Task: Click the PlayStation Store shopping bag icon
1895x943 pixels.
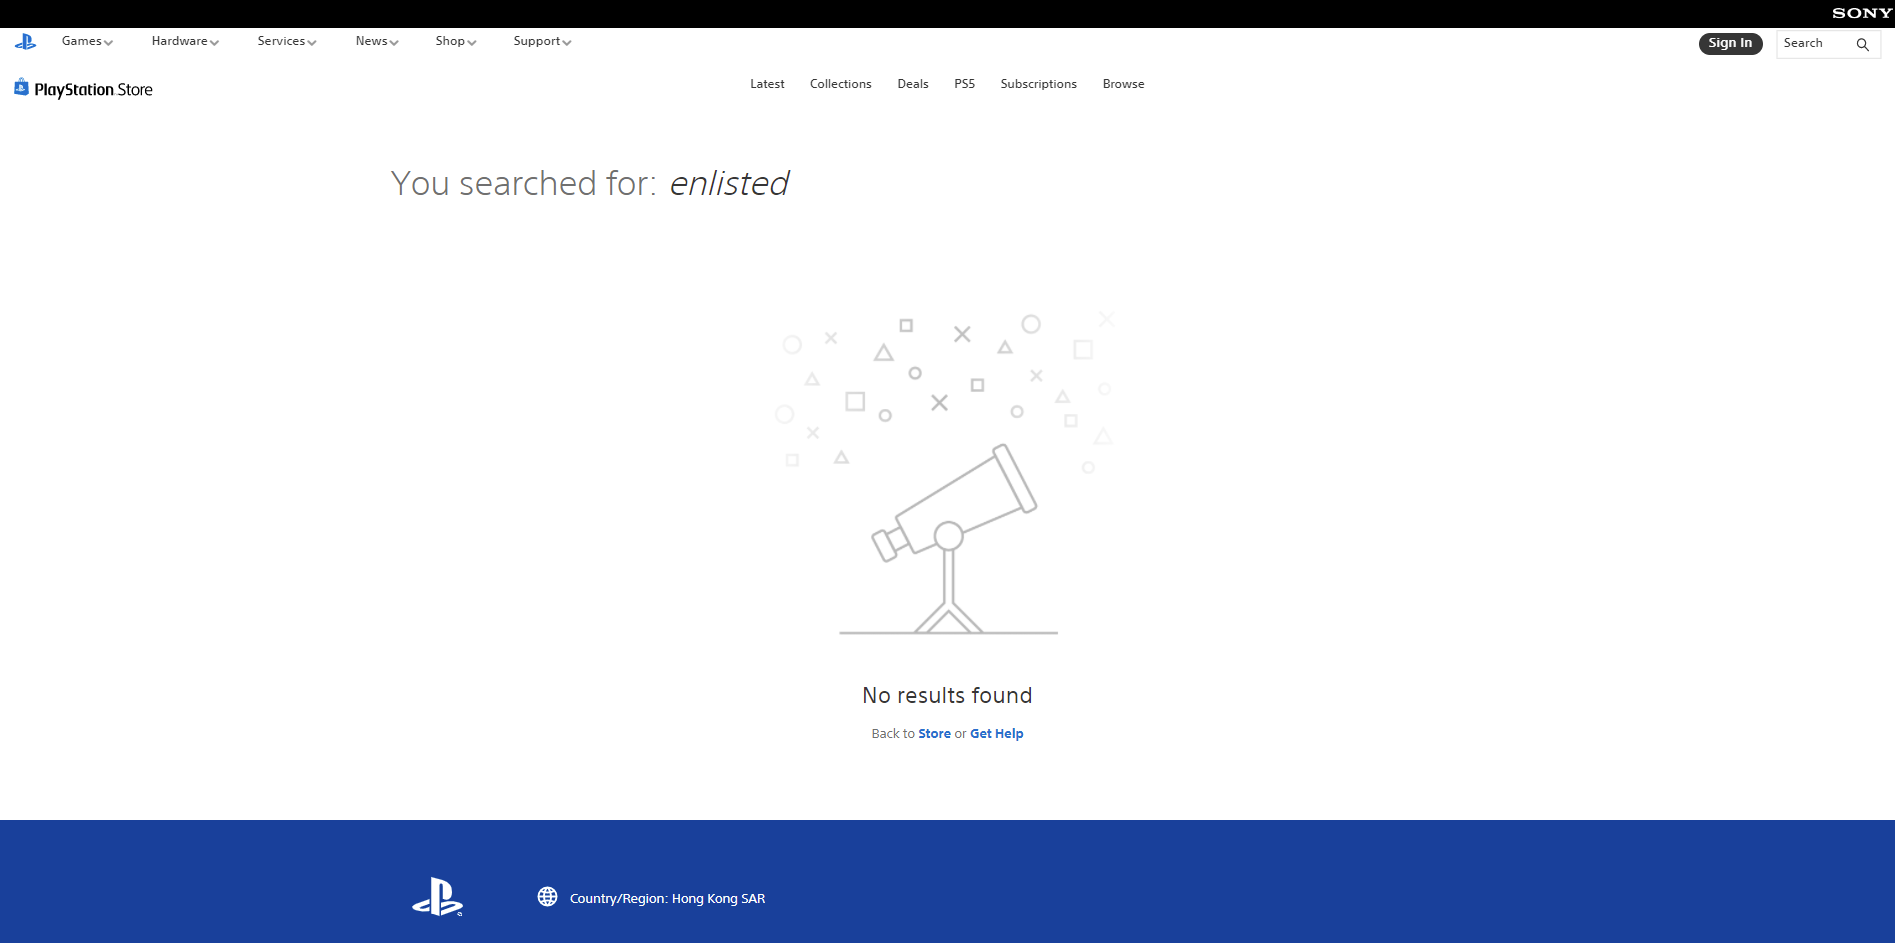Action: 21,88
